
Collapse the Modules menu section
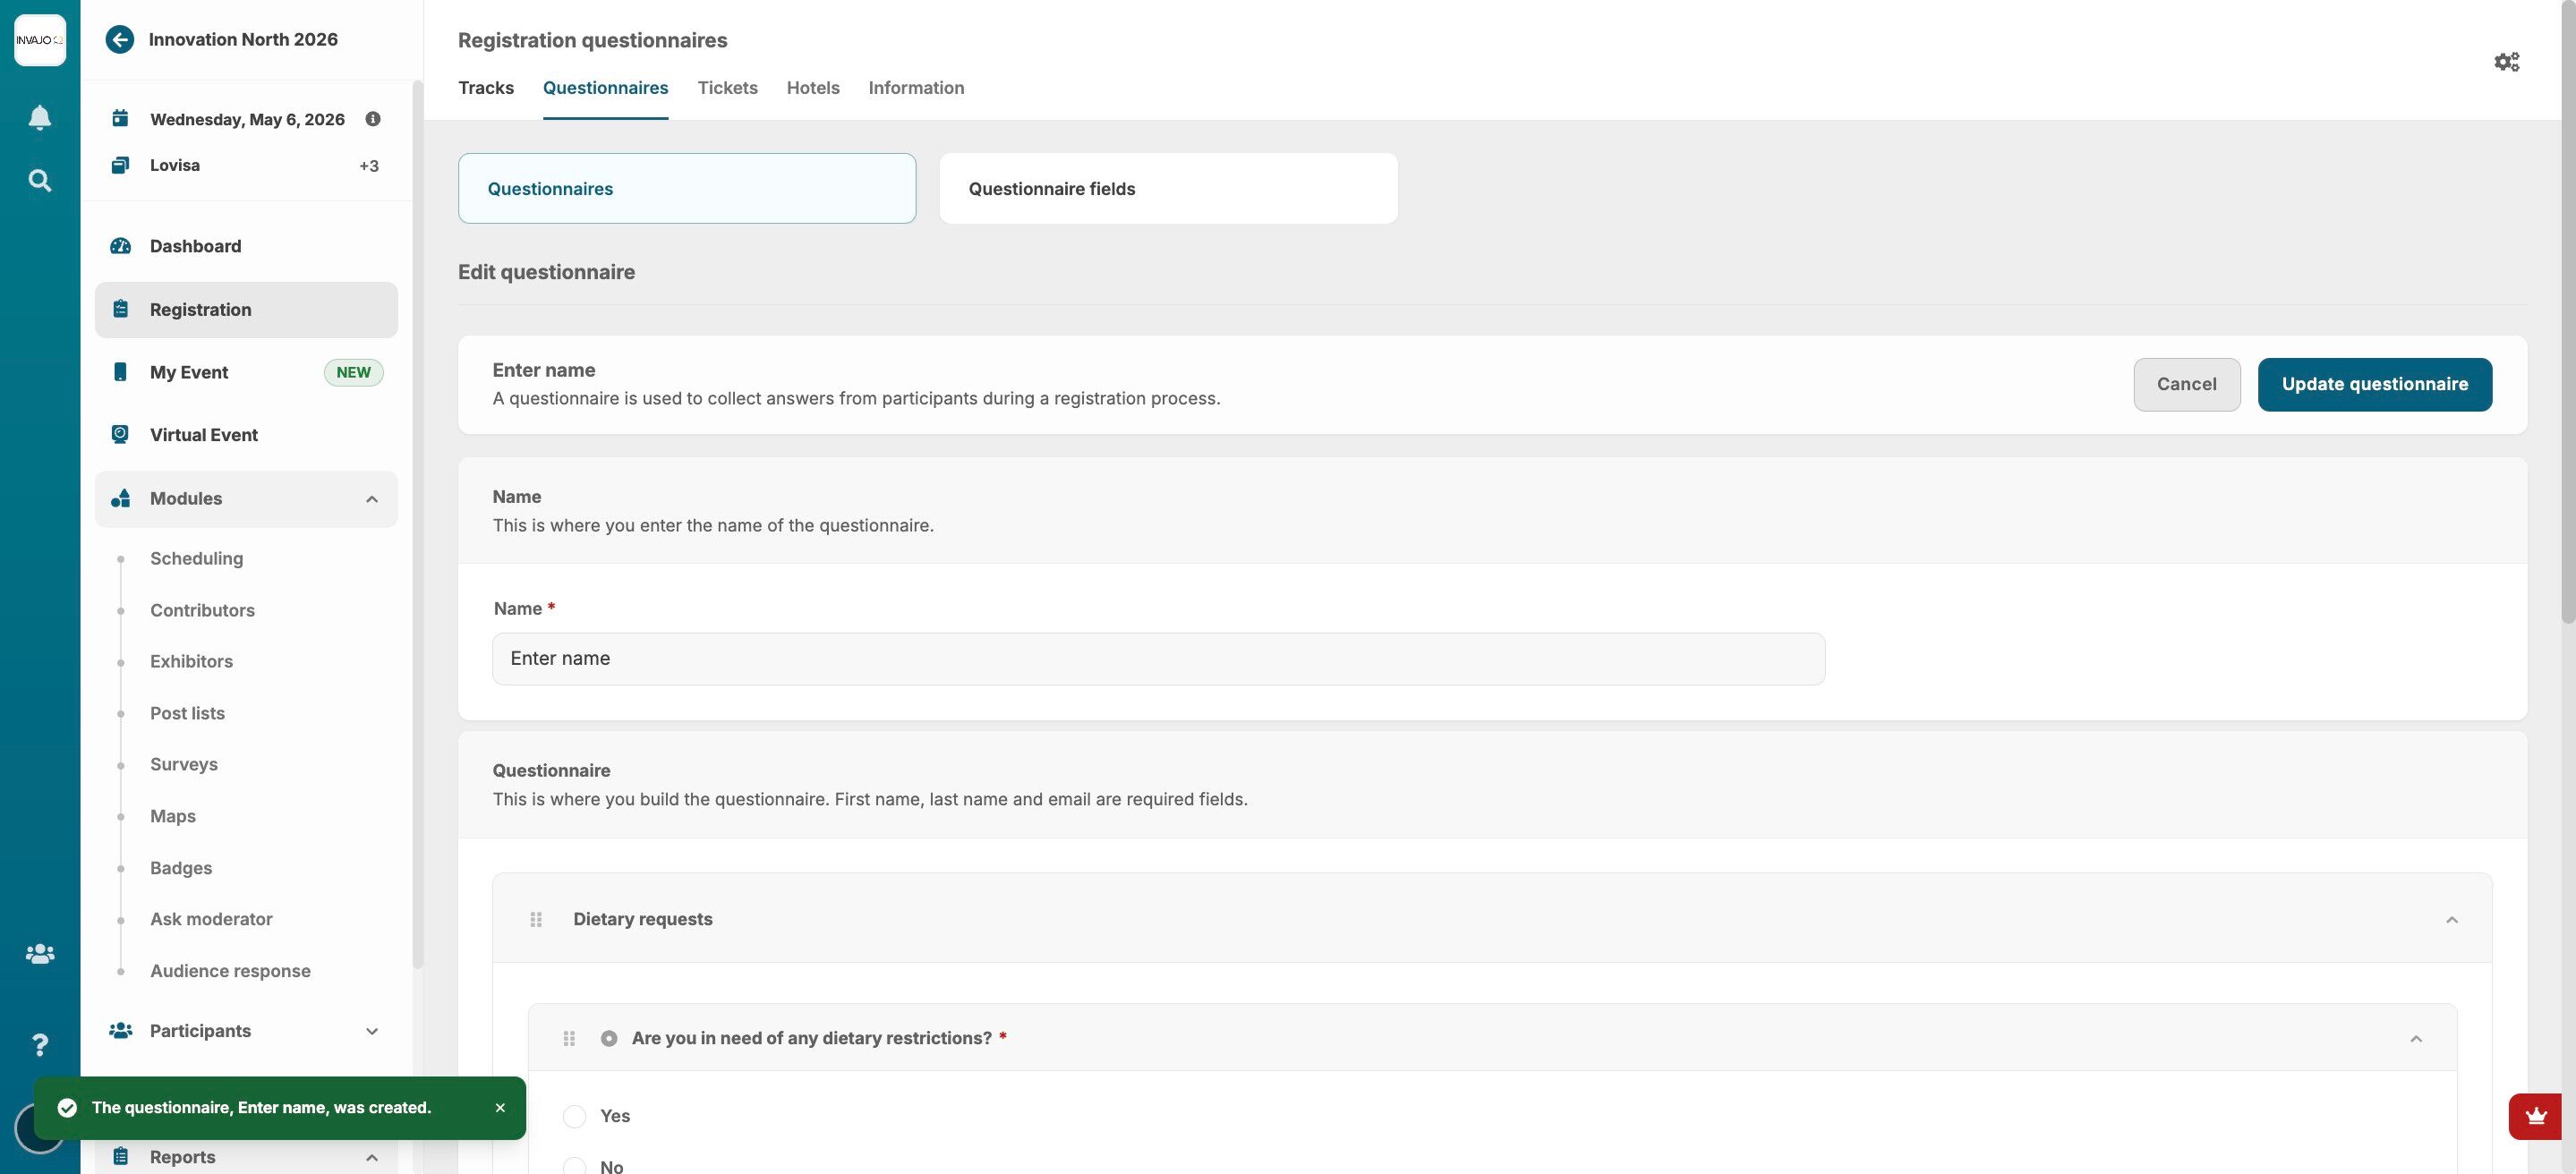coord(372,499)
